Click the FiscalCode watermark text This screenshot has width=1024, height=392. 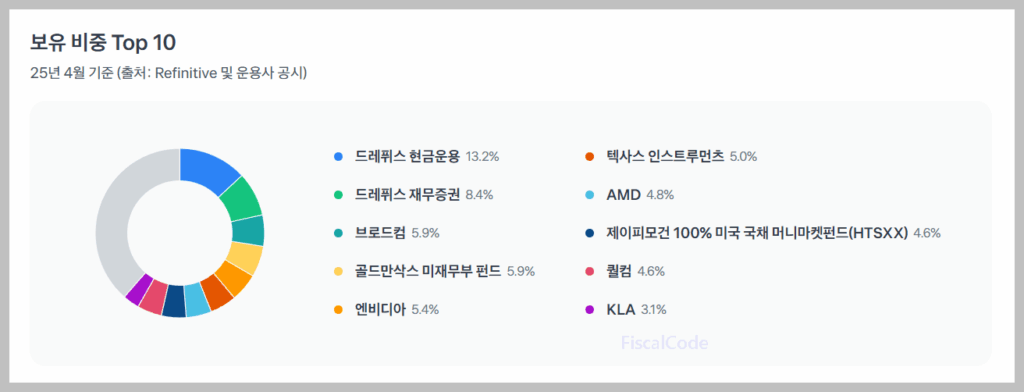click(664, 343)
